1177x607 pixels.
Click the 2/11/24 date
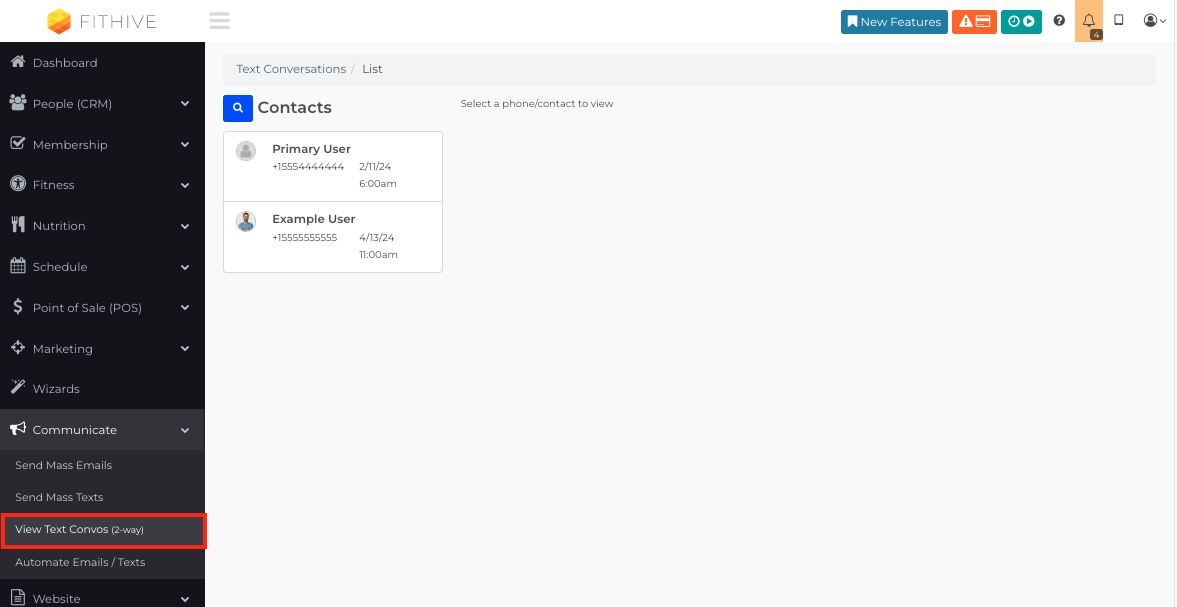(375, 167)
